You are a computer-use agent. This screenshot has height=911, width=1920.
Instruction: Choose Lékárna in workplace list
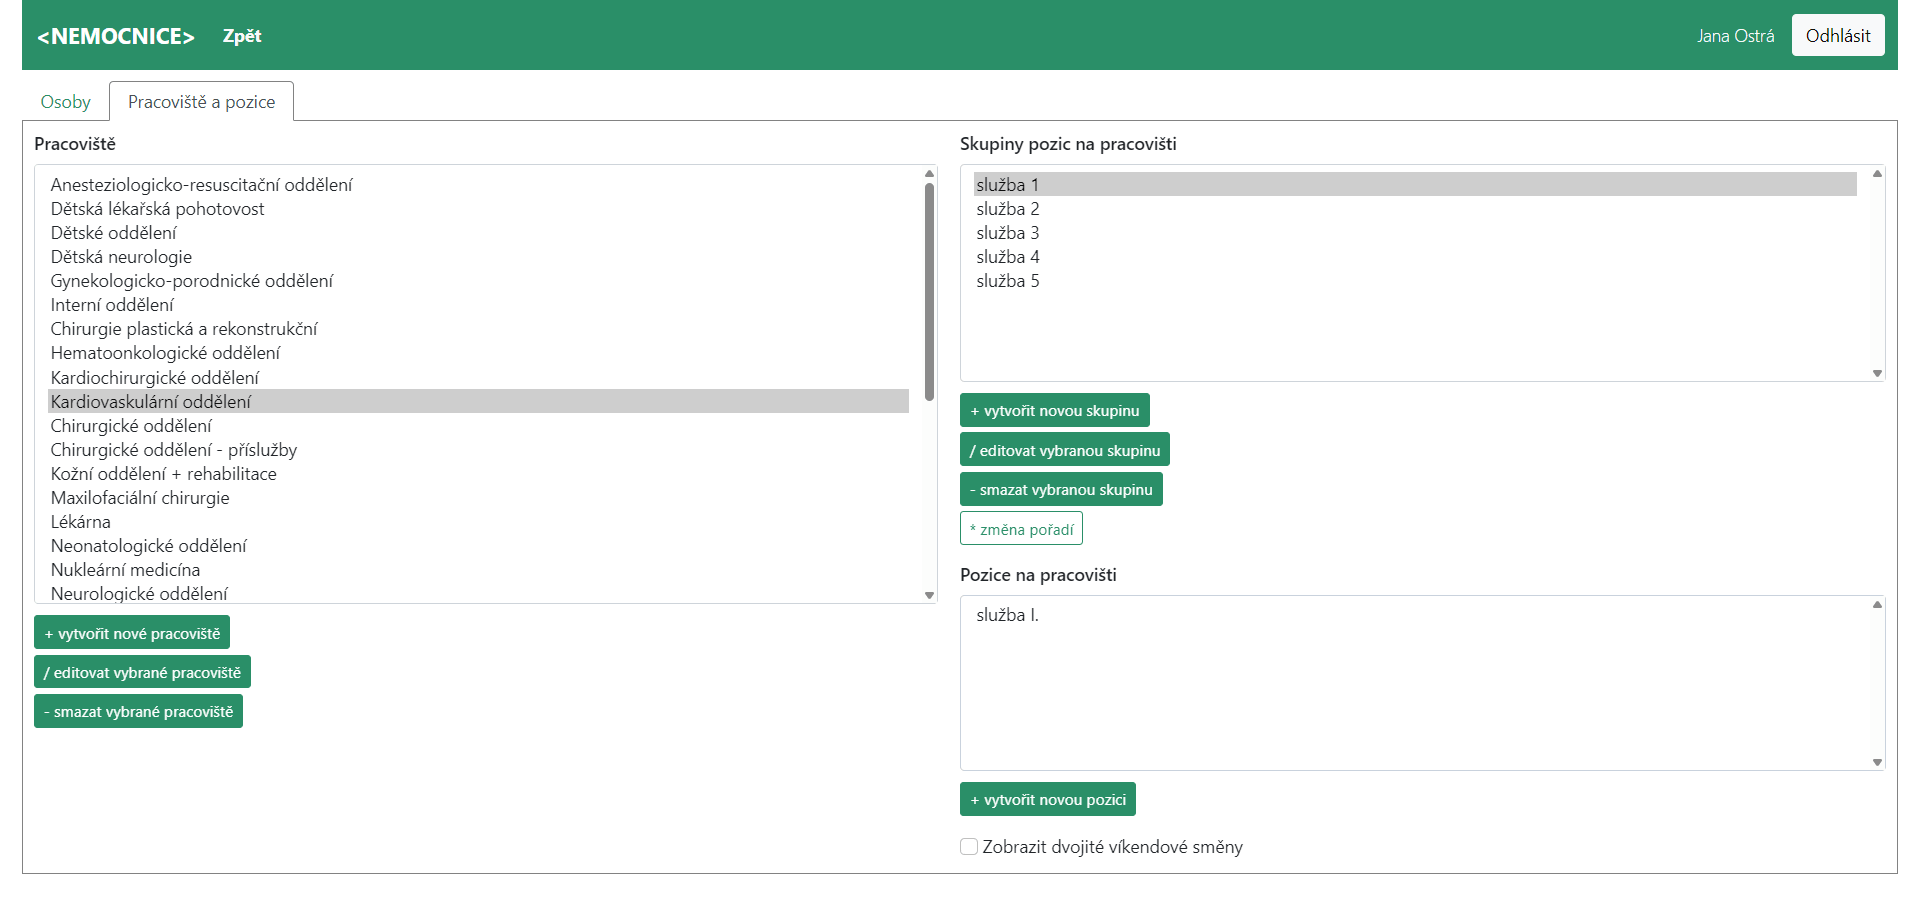479,522
